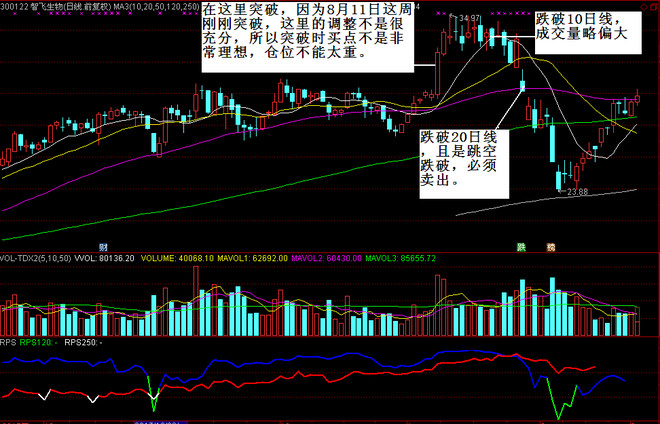Click the 34.97 high price label
Screen dimensions: 660x424
pyautogui.click(x=469, y=18)
